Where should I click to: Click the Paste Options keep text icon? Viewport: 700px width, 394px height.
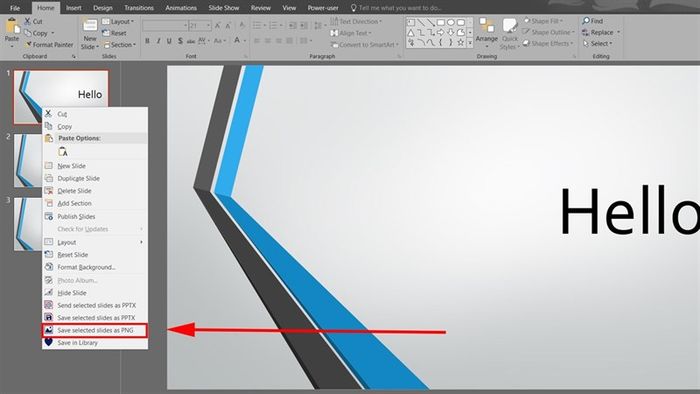63,152
